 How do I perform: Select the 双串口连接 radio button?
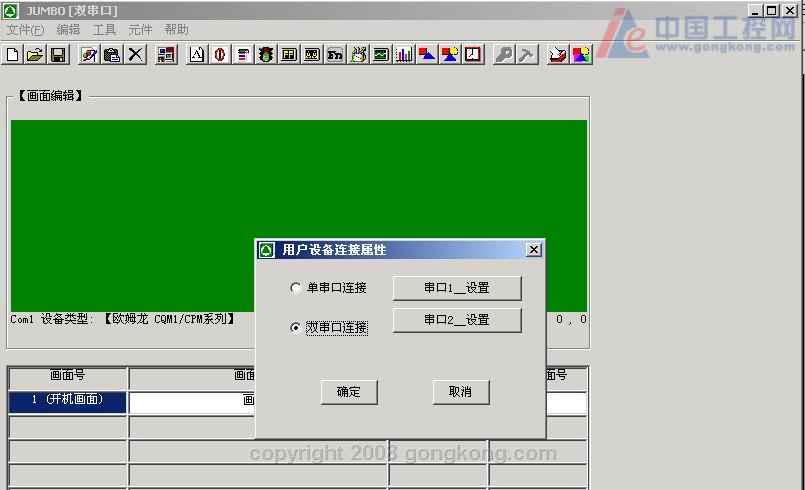coord(295,328)
